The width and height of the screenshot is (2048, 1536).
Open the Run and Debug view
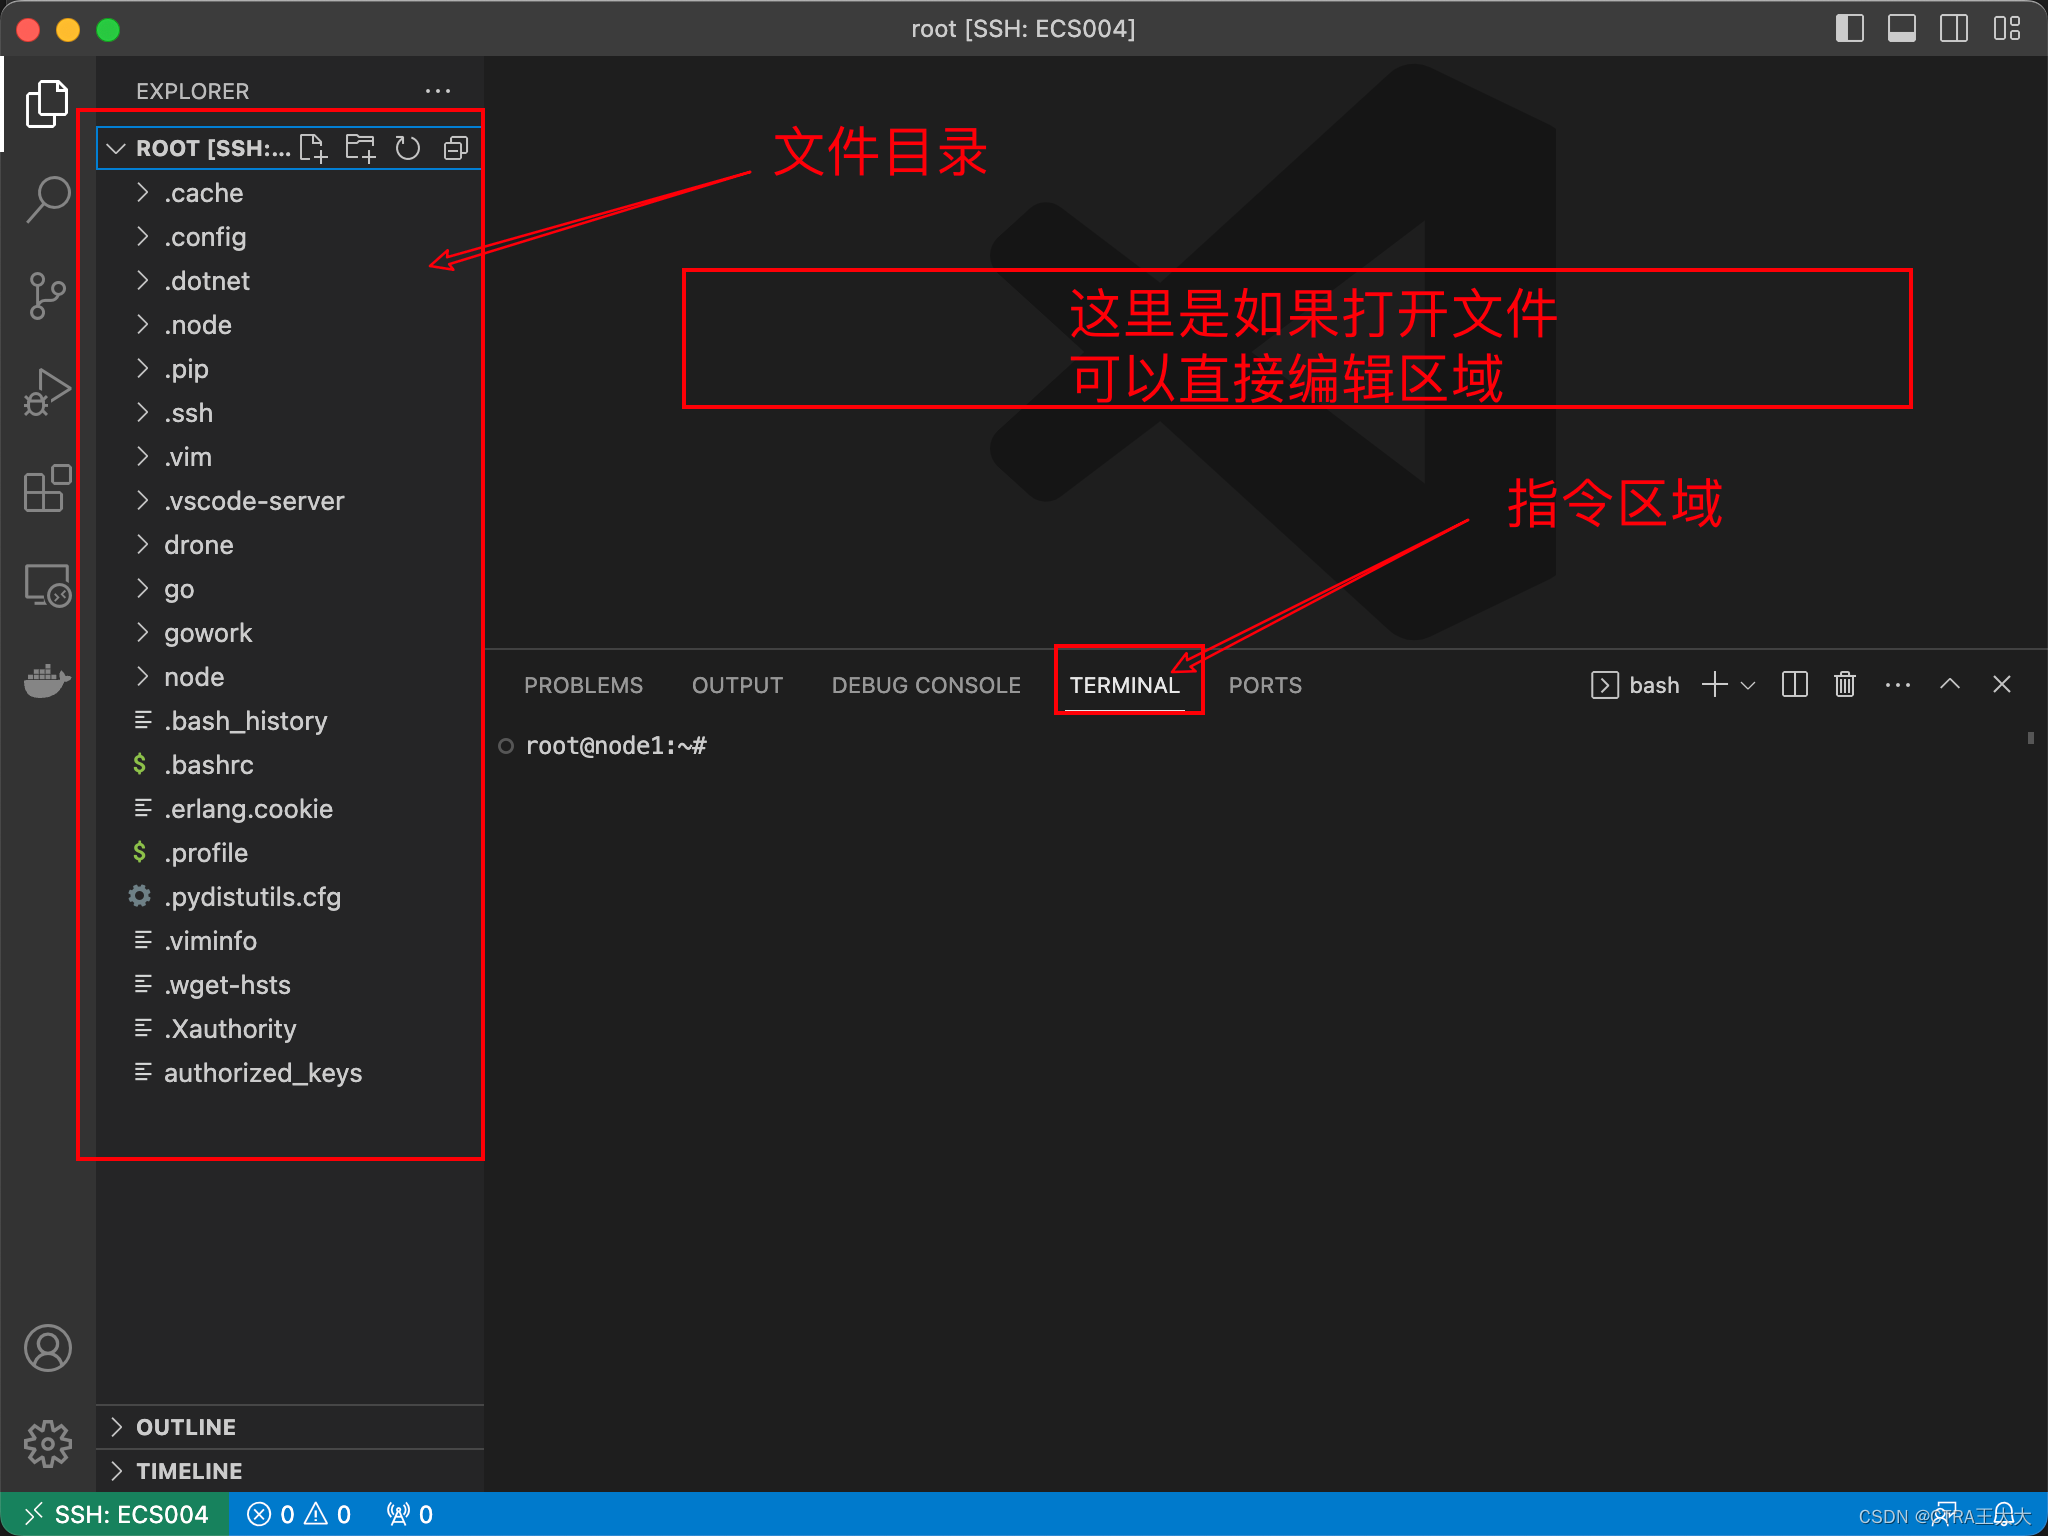coord(47,392)
